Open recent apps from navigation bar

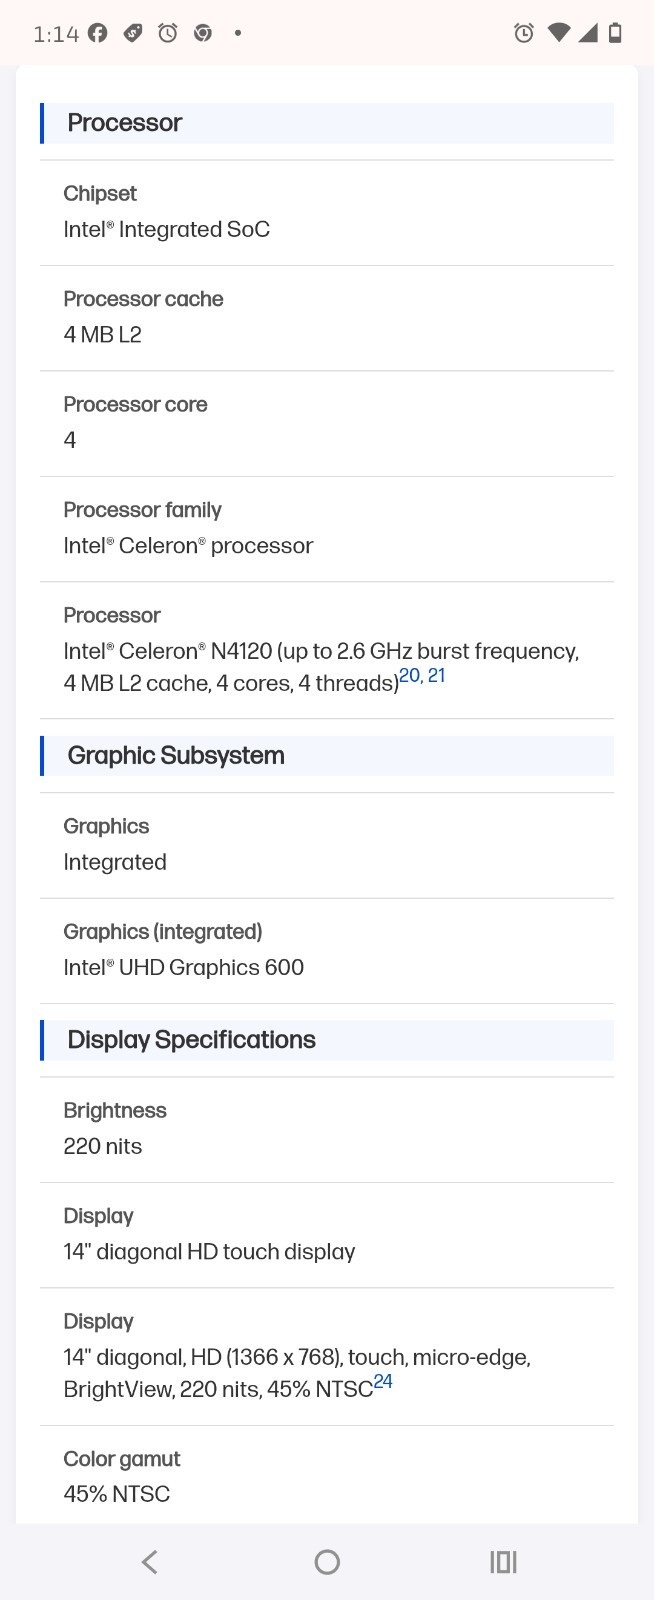503,1562
